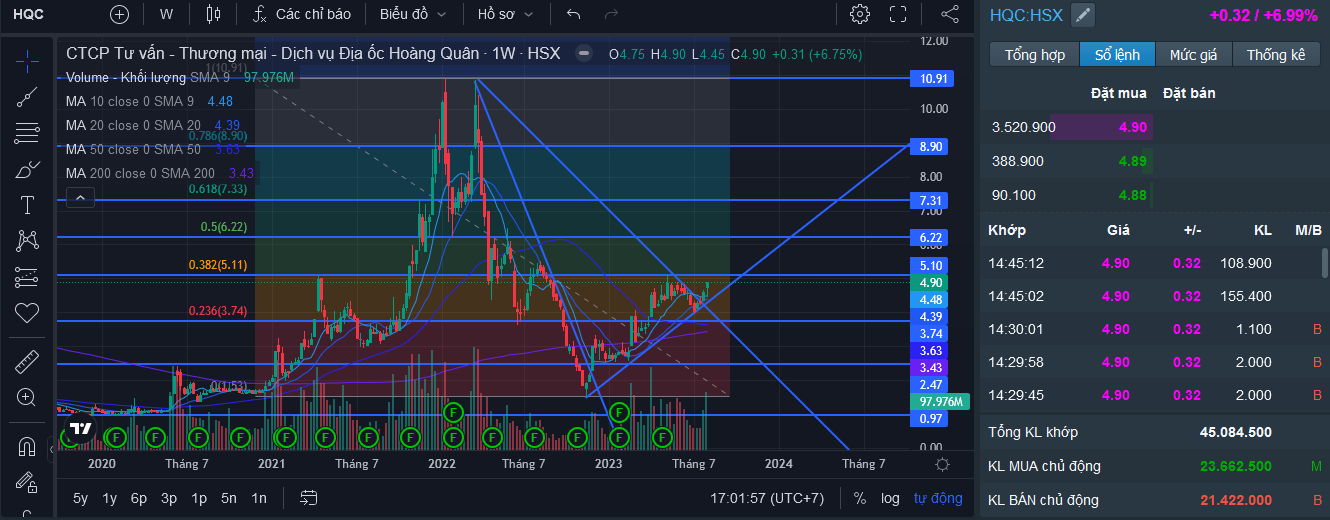This screenshot has width=1330, height=520.
Task: Click the candlestick chart style icon
Action: point(212,14)
